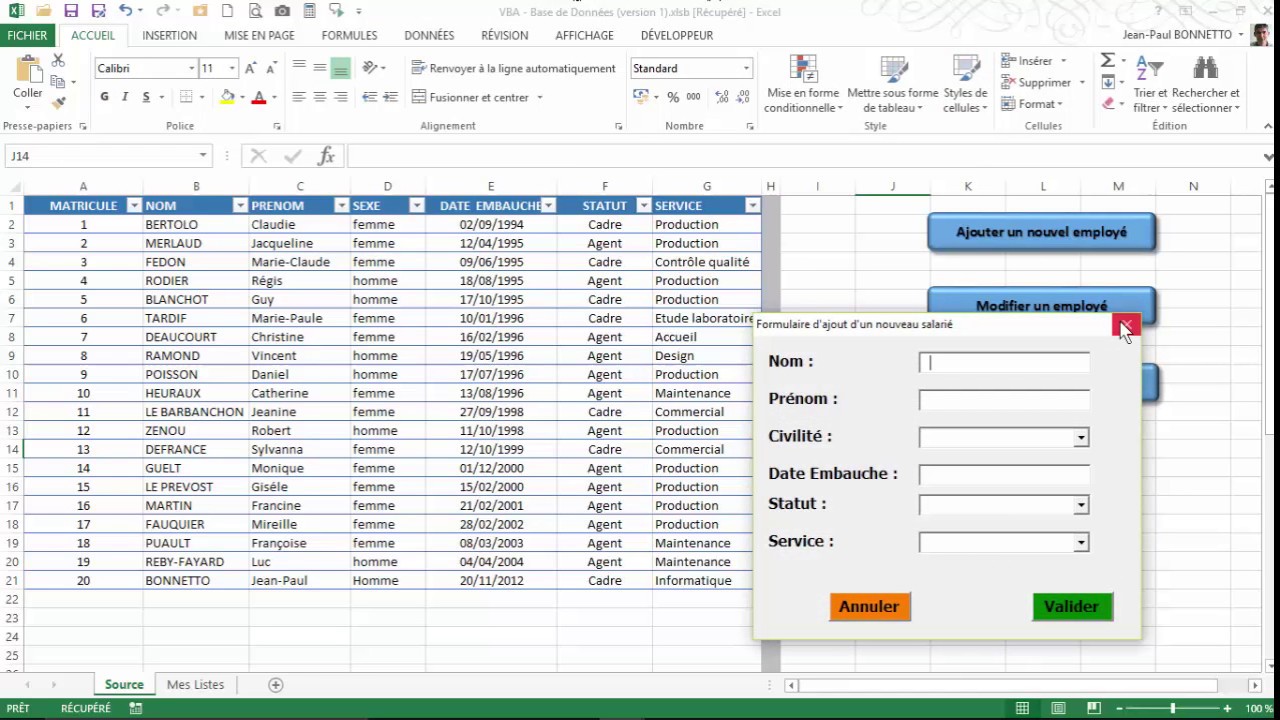Click the Cut scissors icon
The width and height of the screenshot is (1280, 720).
[58, 61]
